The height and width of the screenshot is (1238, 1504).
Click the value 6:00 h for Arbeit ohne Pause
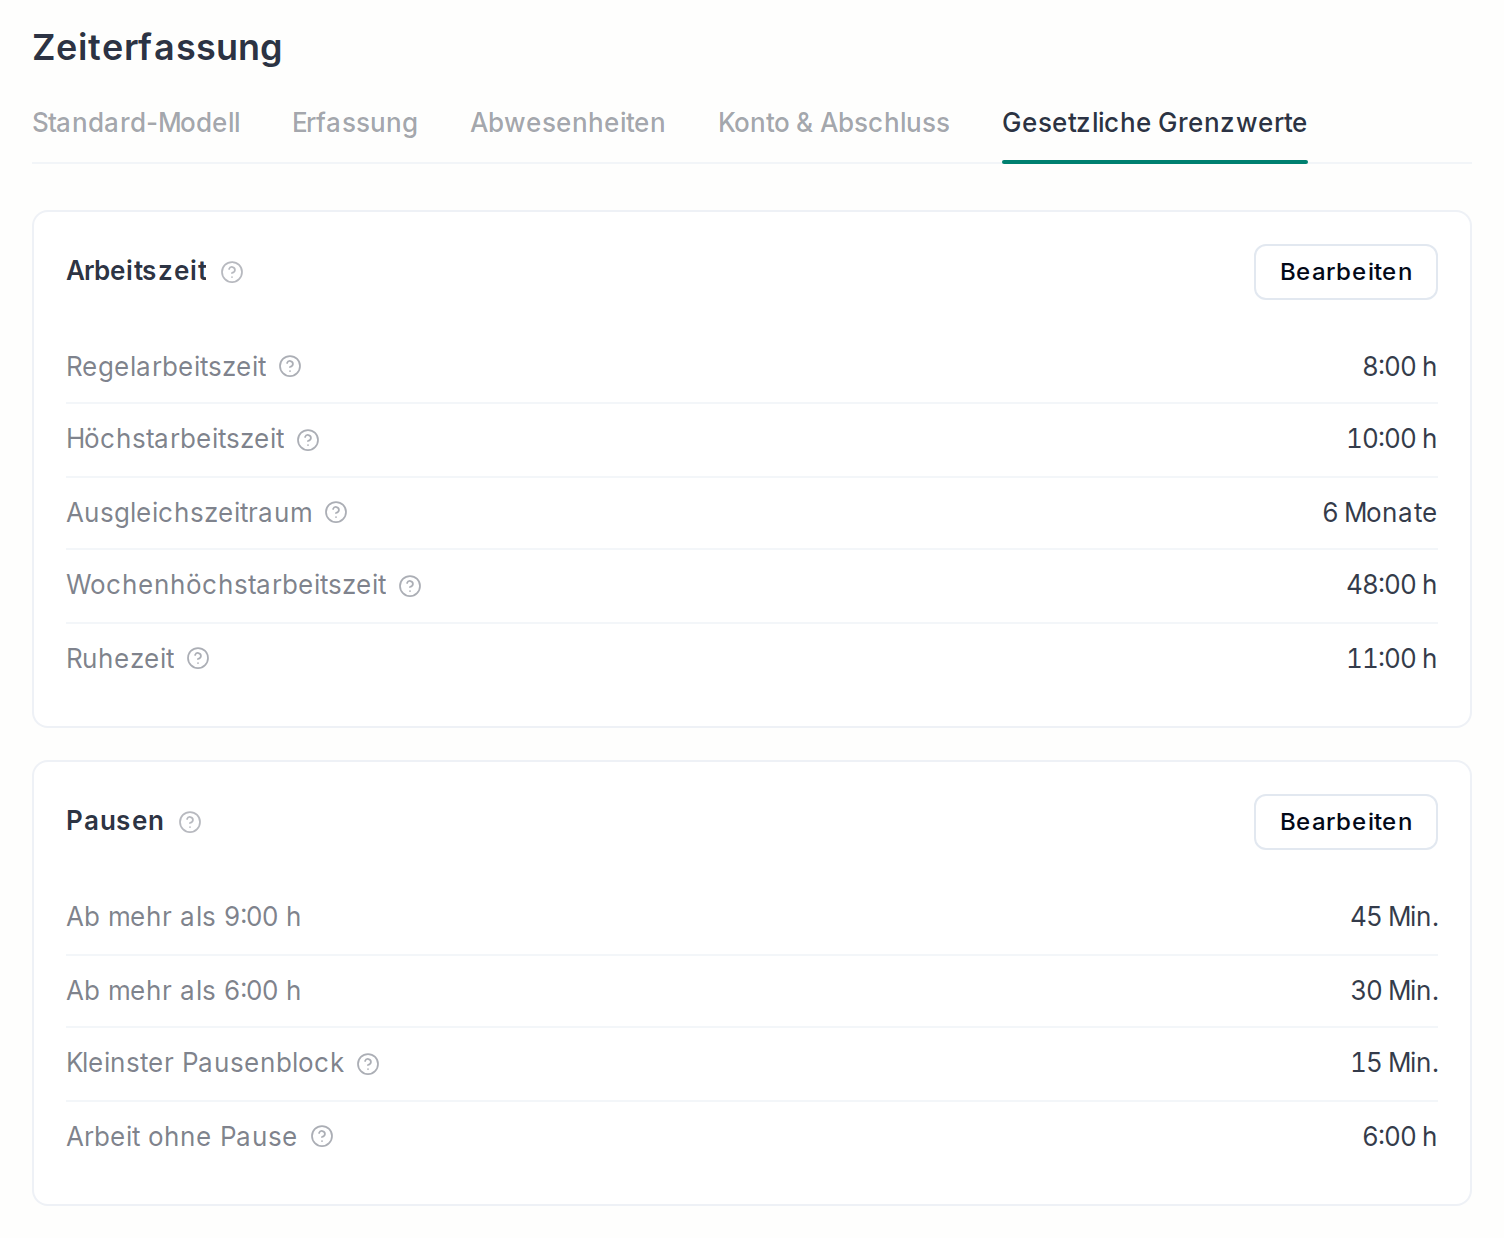click(1399, 1136)
